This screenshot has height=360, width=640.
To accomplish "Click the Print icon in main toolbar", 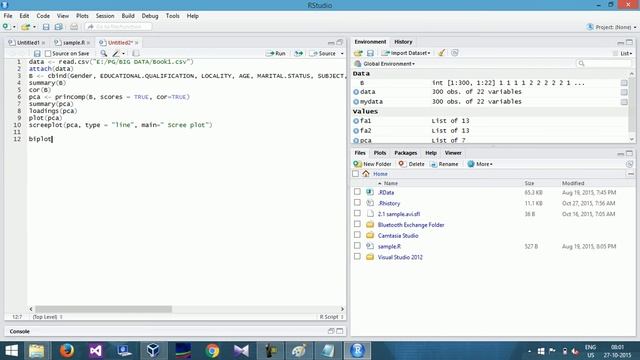I will coord(74,27).
